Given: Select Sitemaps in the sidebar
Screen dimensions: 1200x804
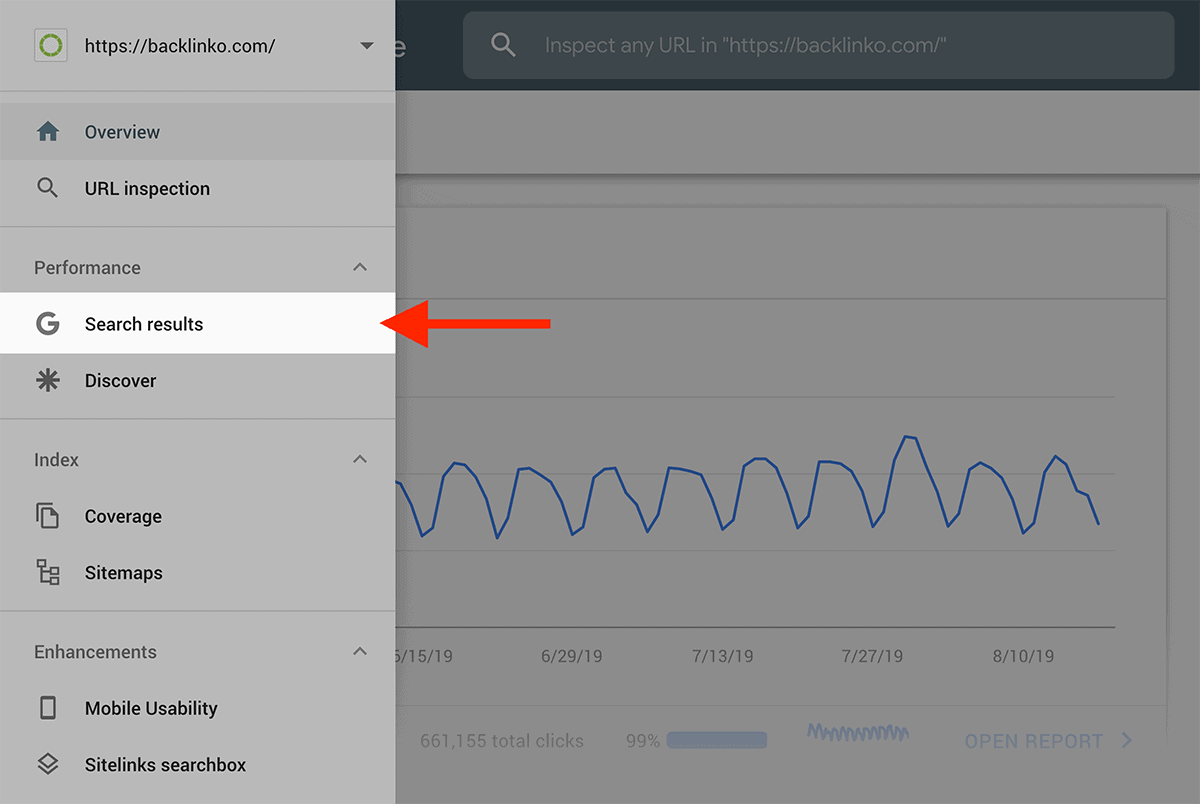Looking at the screenshot, I should (124, 572).
